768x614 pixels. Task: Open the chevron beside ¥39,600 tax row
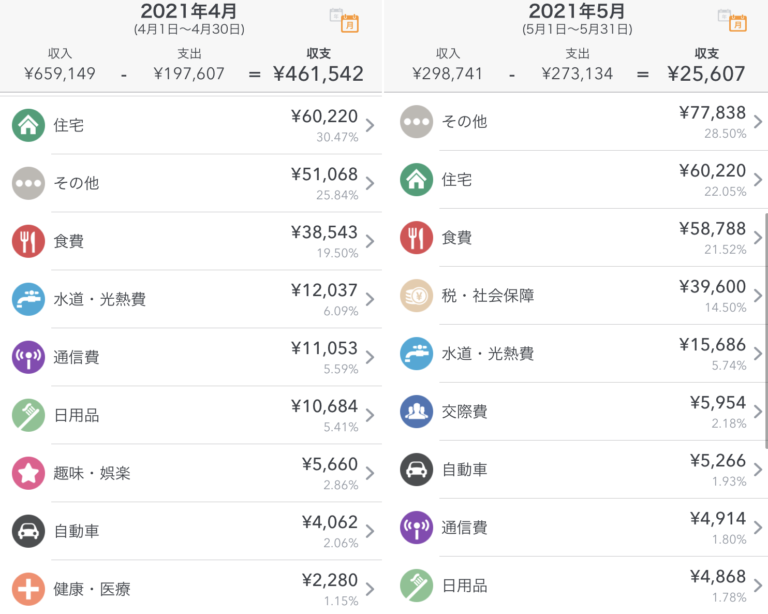tap(758, 295)
